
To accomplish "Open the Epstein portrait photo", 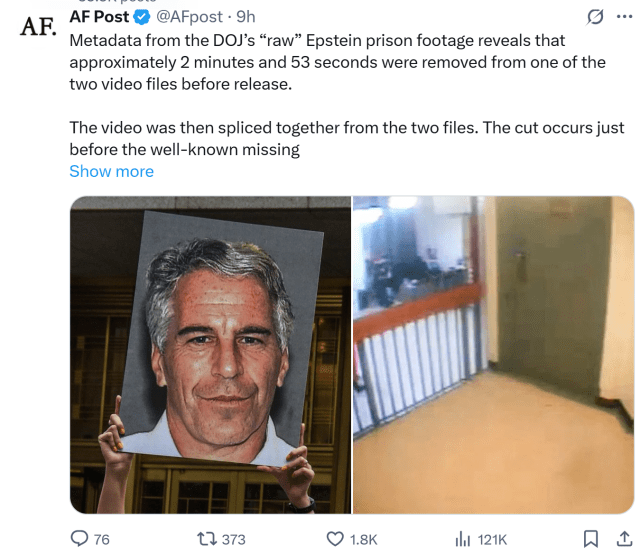I will 210,355.
